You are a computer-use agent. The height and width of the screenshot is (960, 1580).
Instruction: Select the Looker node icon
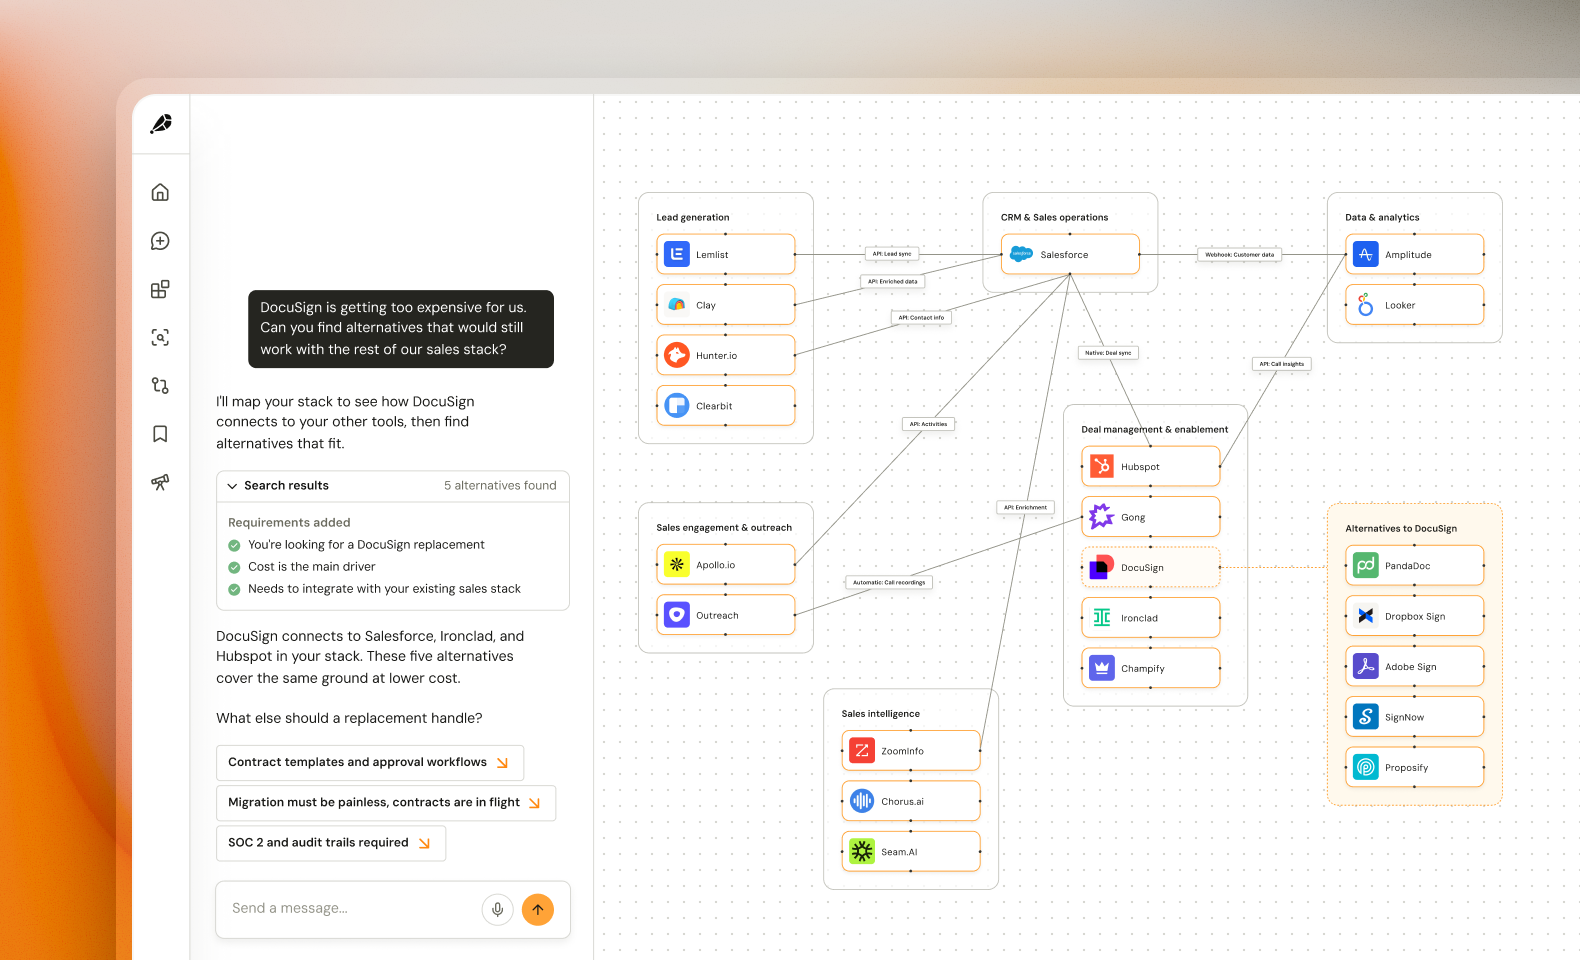click(1365, 305)
